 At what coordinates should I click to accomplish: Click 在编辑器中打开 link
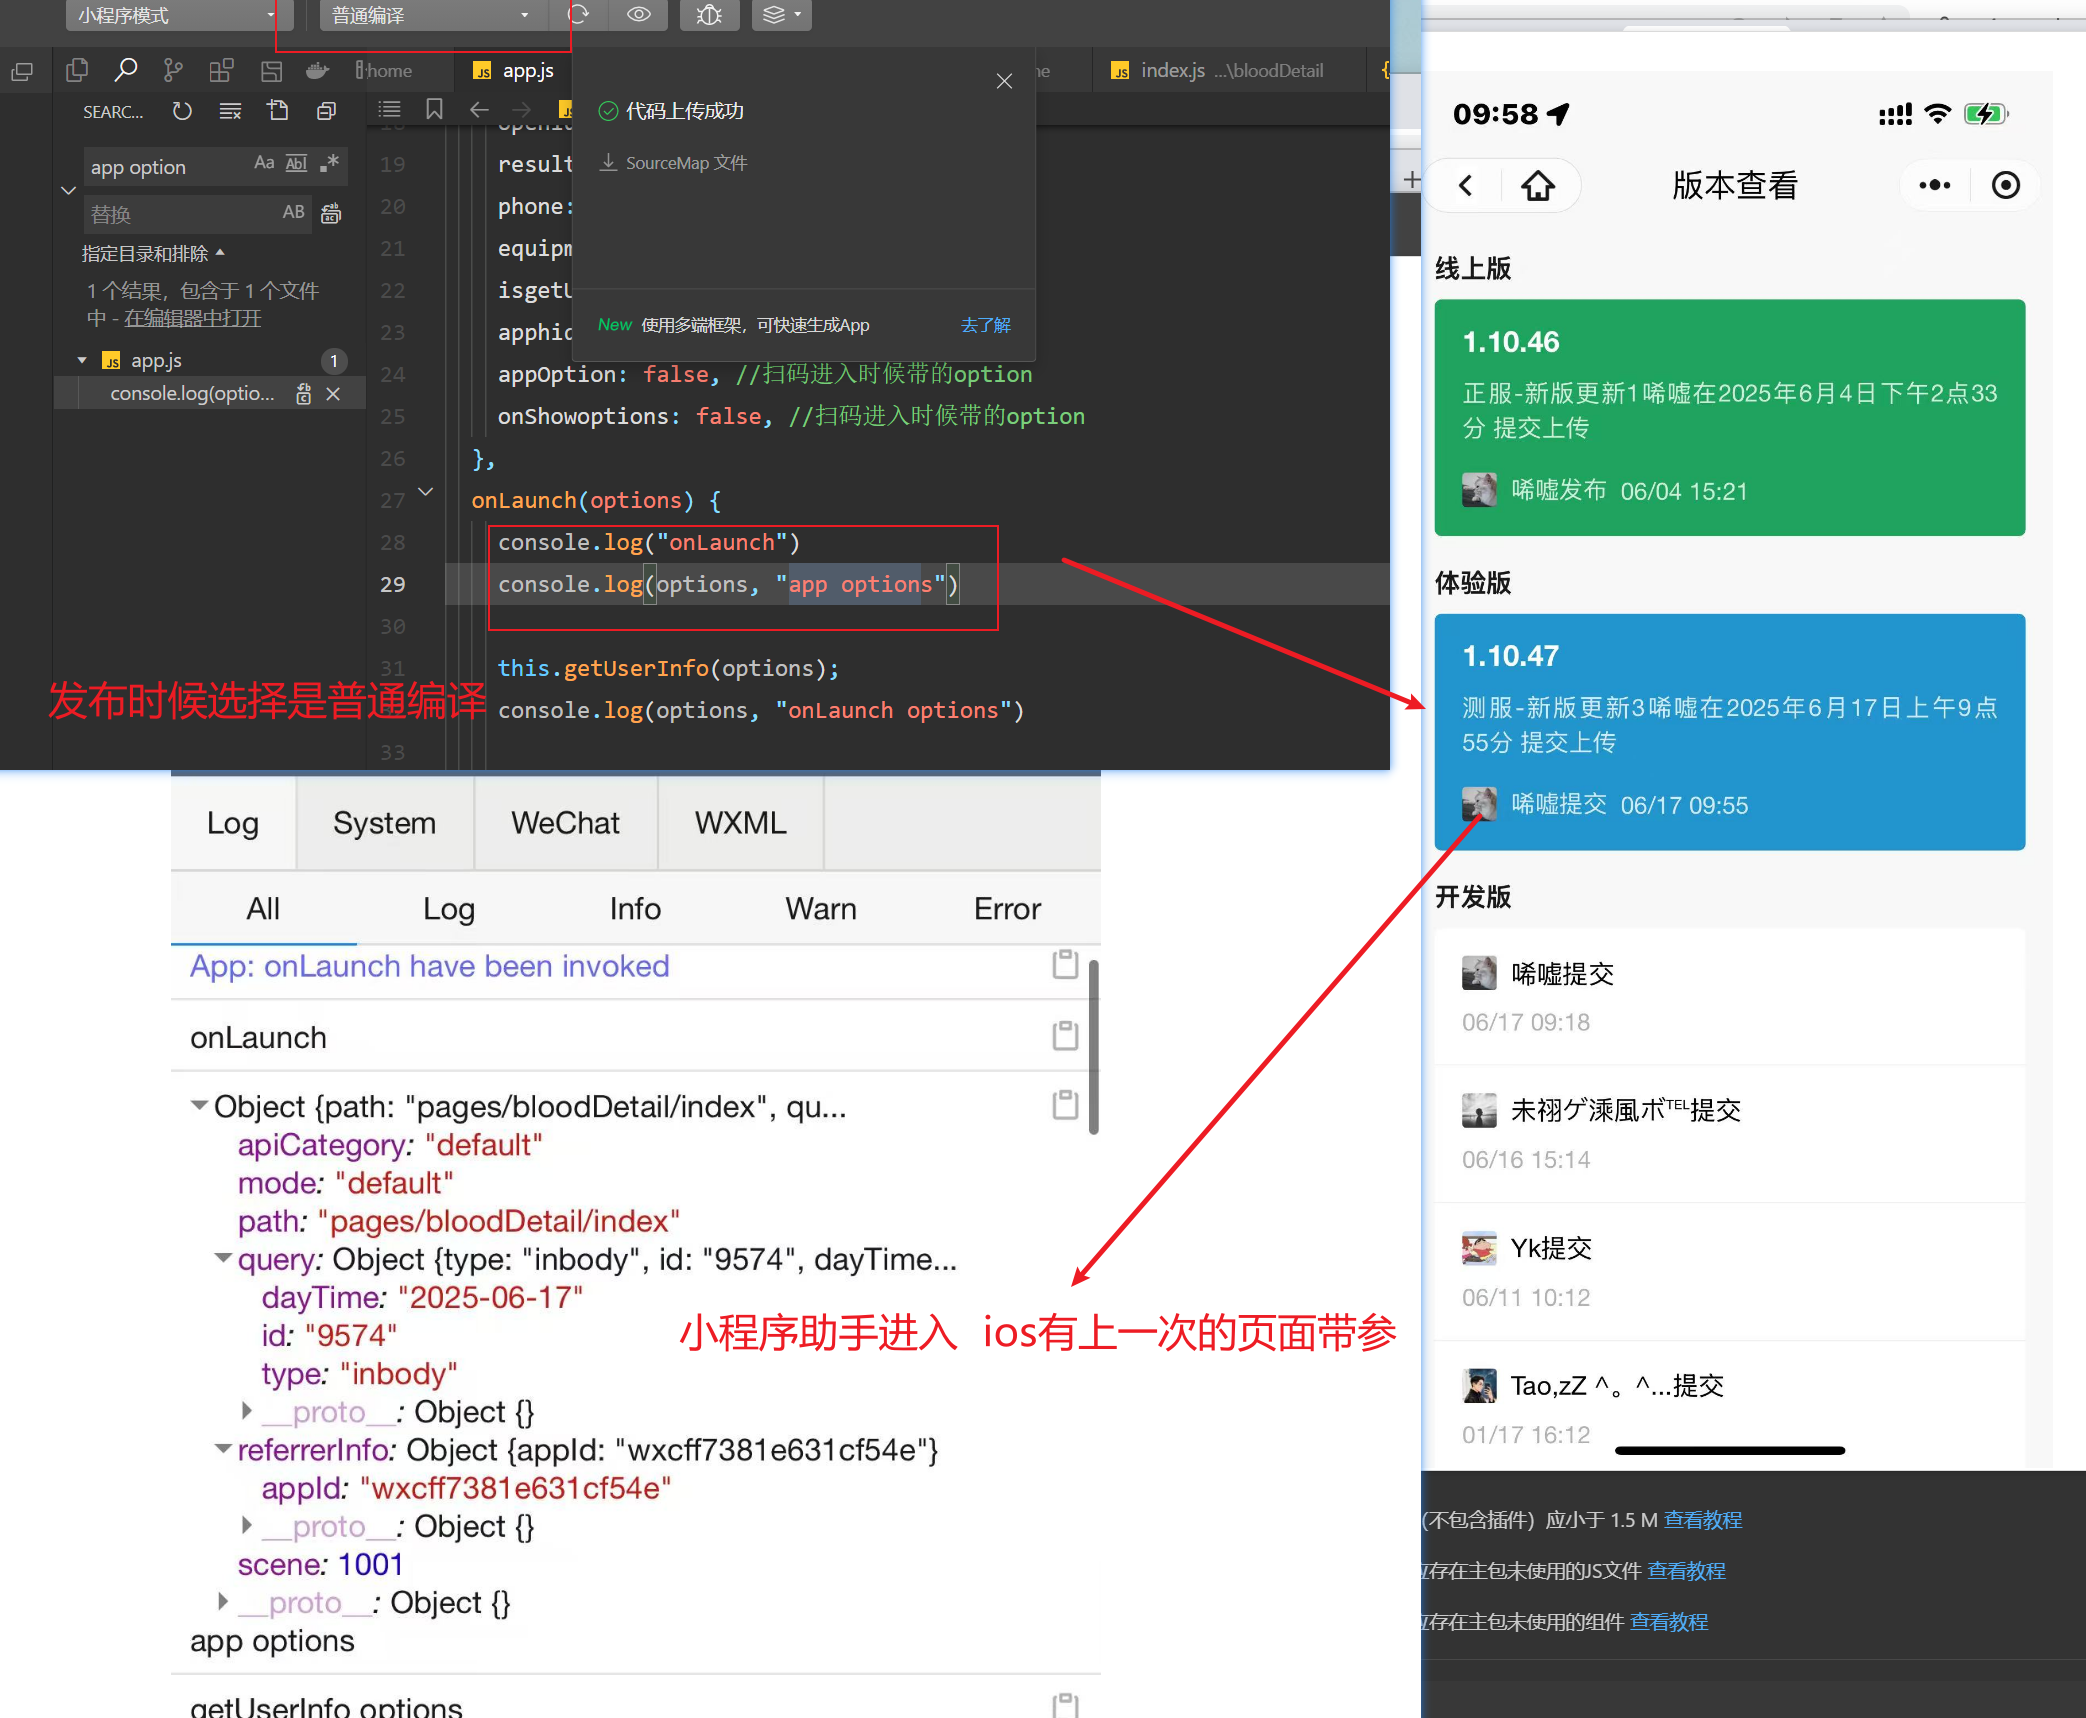pos(192,318)
